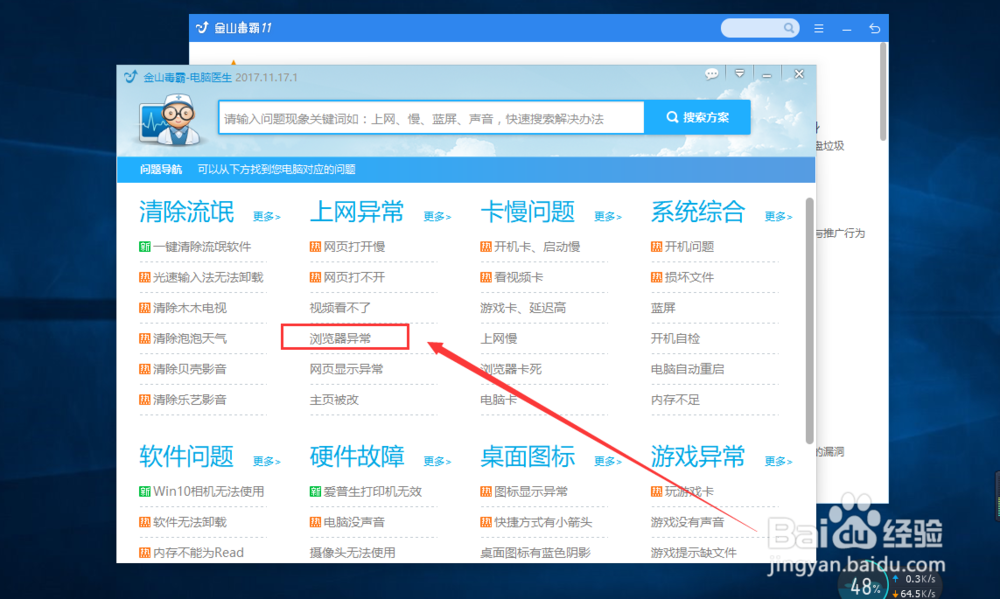Open hamburger menu in 金山毒霸 main window
The height and width of the screenshot is (599, 1000).
coord(819,29)
